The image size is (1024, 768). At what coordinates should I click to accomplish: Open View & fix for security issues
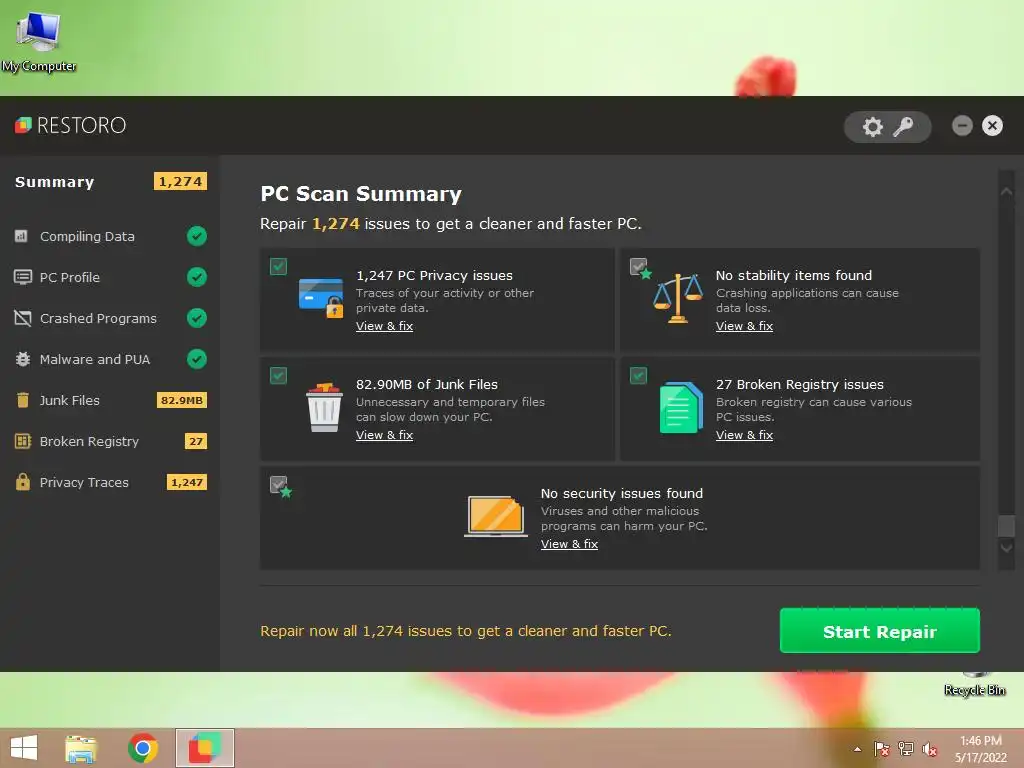tap(569, 544)
